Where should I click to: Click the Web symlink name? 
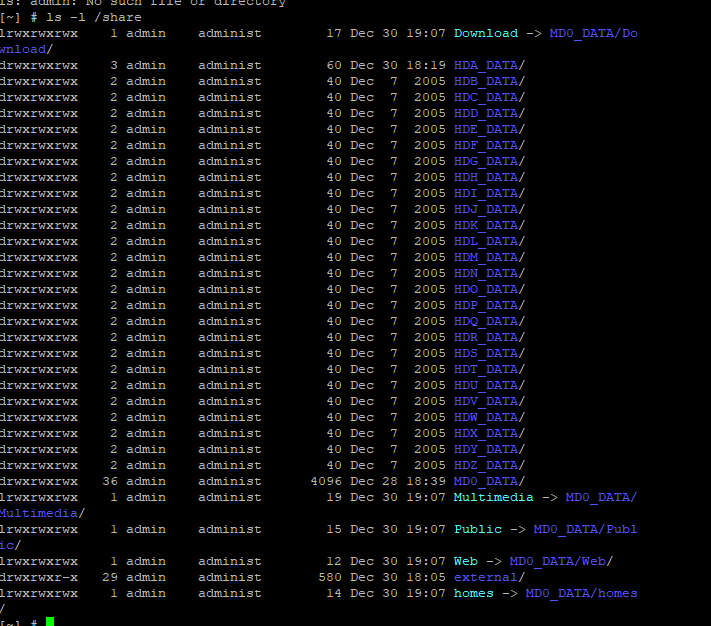[466, 561]
